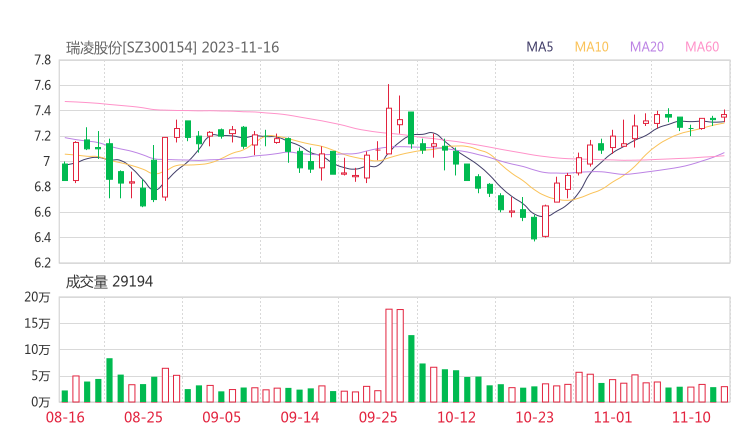Click the large green volume bar near 13万
This screenshot has width=740, height=440.
point(411,369)
